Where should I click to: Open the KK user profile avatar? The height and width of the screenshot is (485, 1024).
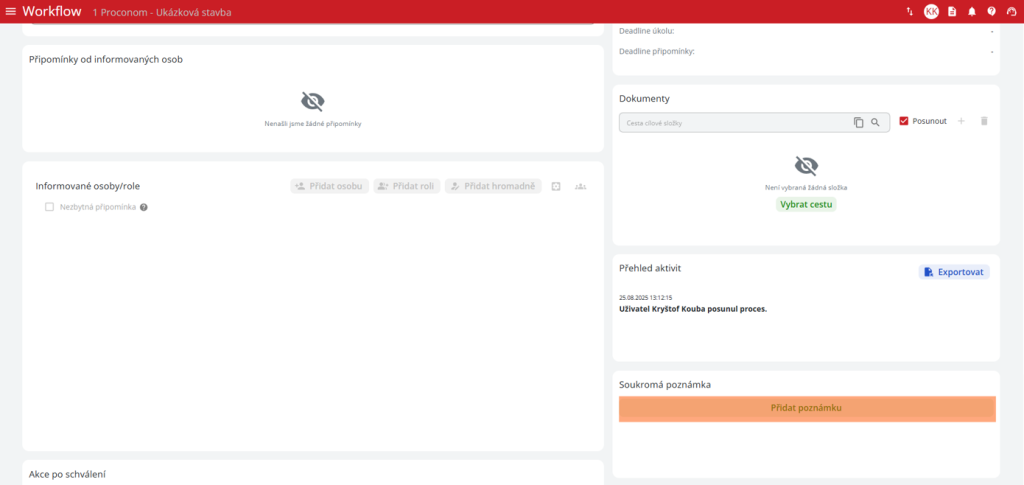point(931,12)
